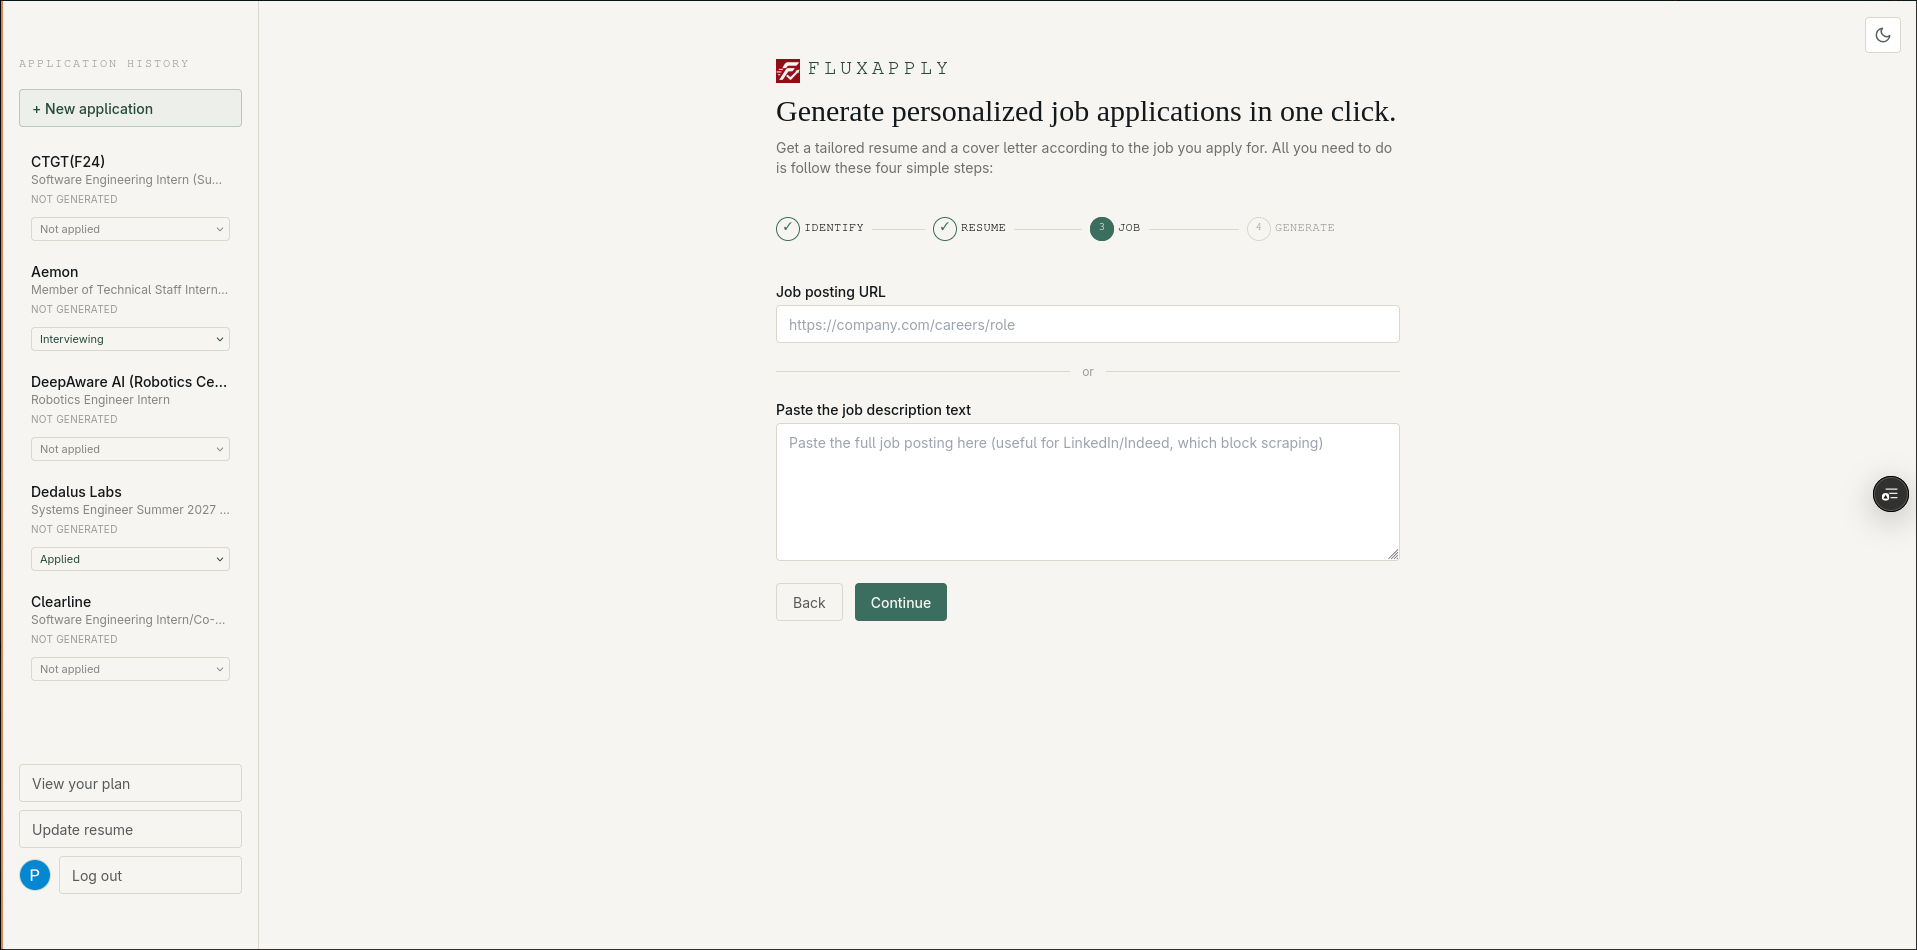Open status dropdown for CTGT(F24)

[130, 229]
